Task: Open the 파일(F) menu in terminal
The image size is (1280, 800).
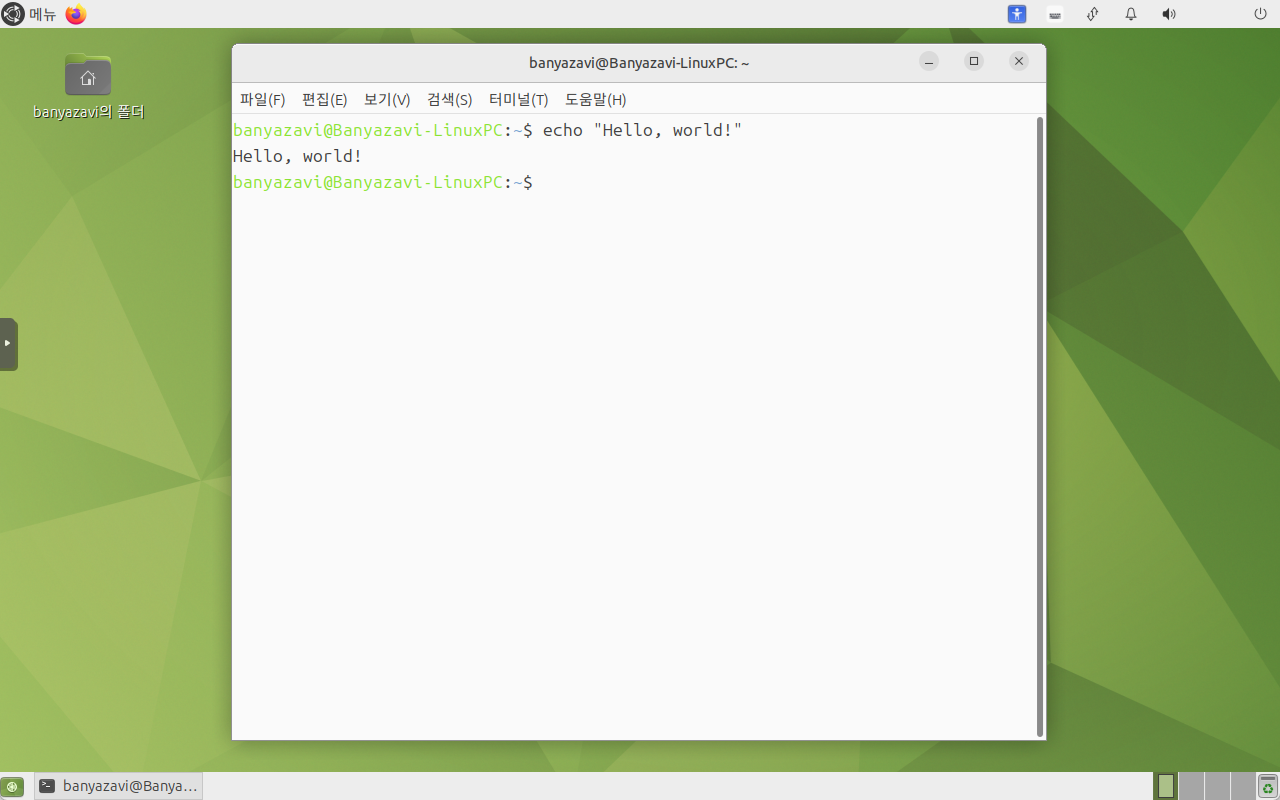Action: point(262,99)
